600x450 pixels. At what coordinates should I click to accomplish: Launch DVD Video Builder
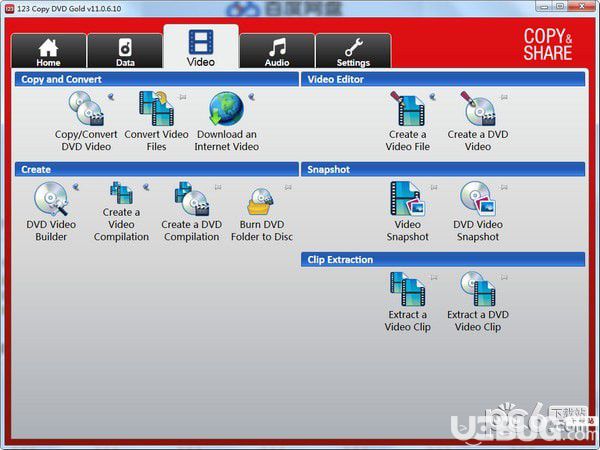click(51, 212)
